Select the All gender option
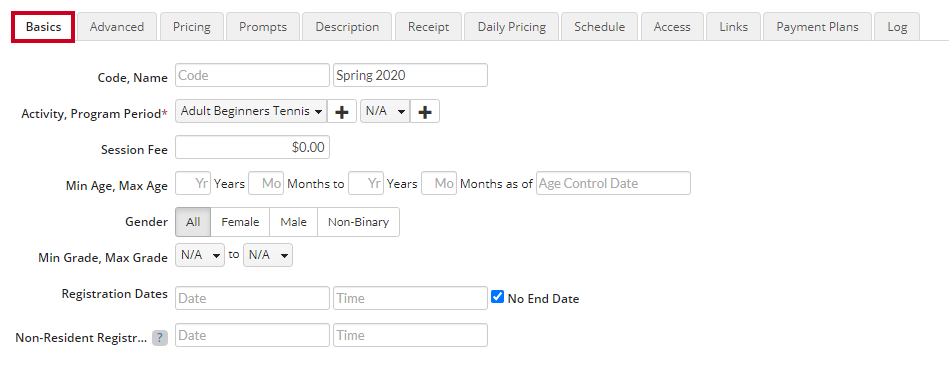 pyautogui.click(x=193, y=222)
